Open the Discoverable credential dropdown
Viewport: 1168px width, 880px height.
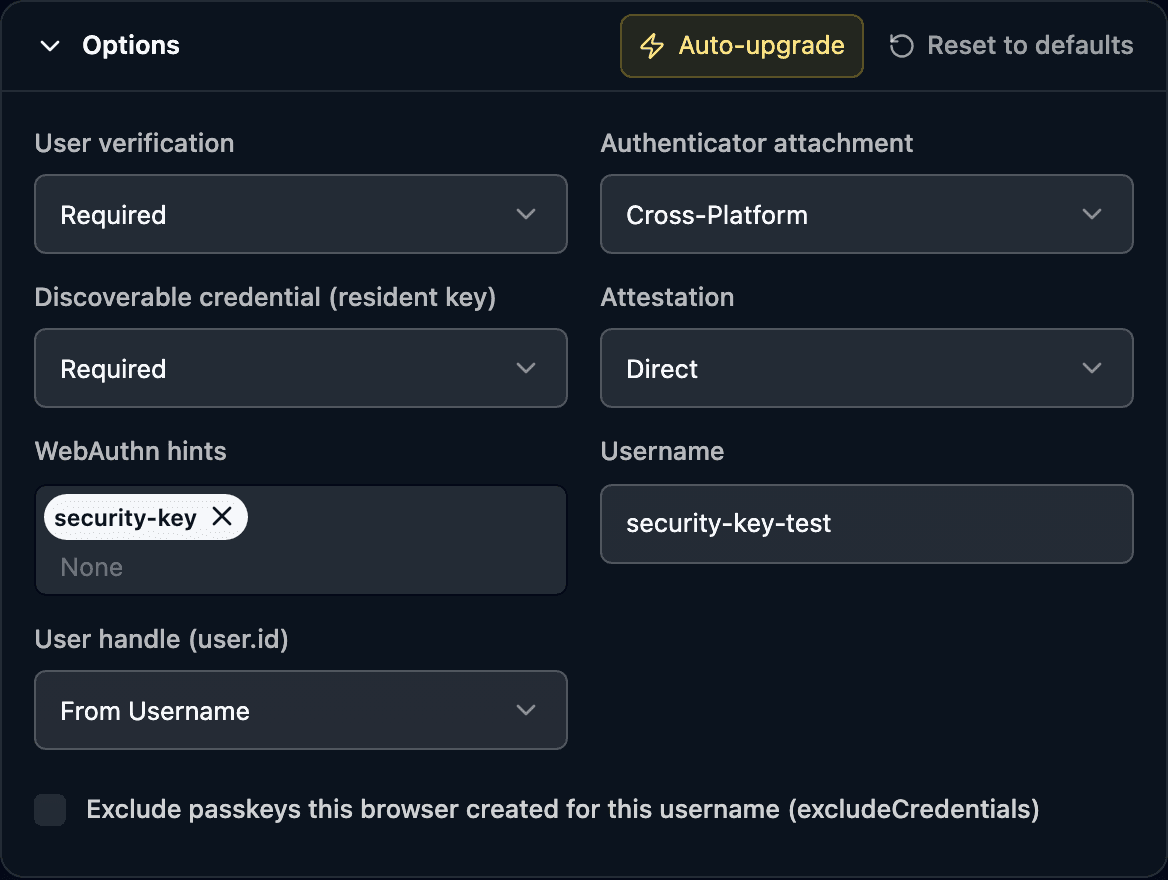point(301,368)
